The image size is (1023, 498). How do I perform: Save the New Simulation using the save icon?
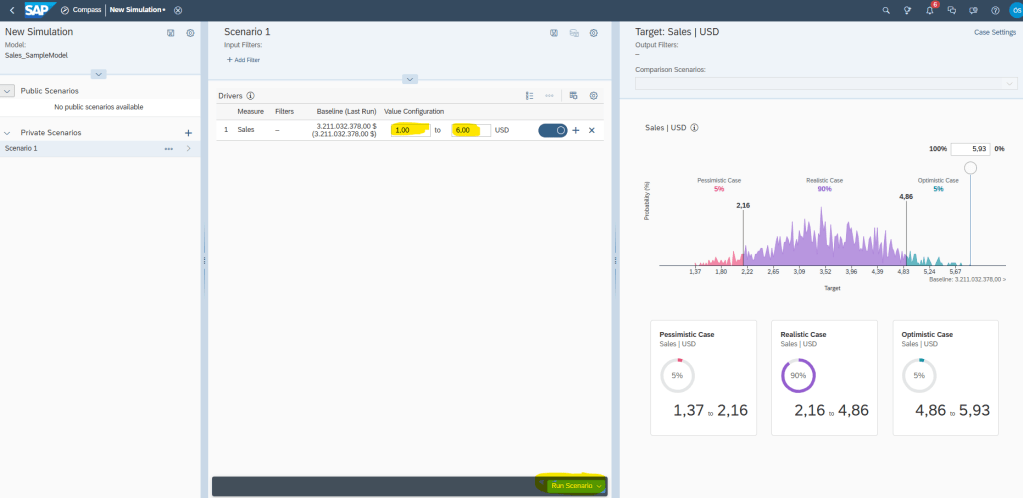click(171, 33)
